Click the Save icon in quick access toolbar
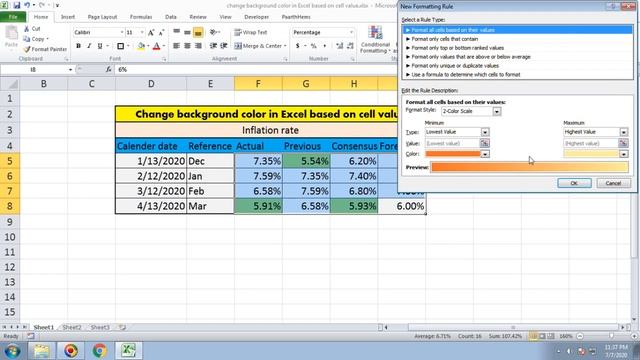 coord(17,5)
